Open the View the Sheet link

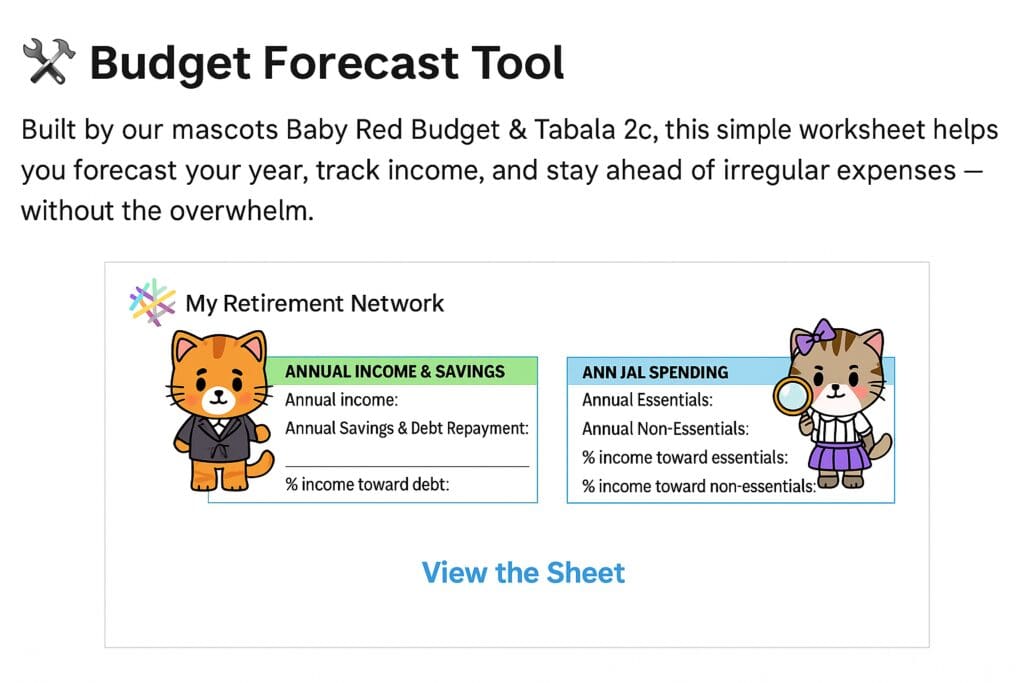click(523, 573)
